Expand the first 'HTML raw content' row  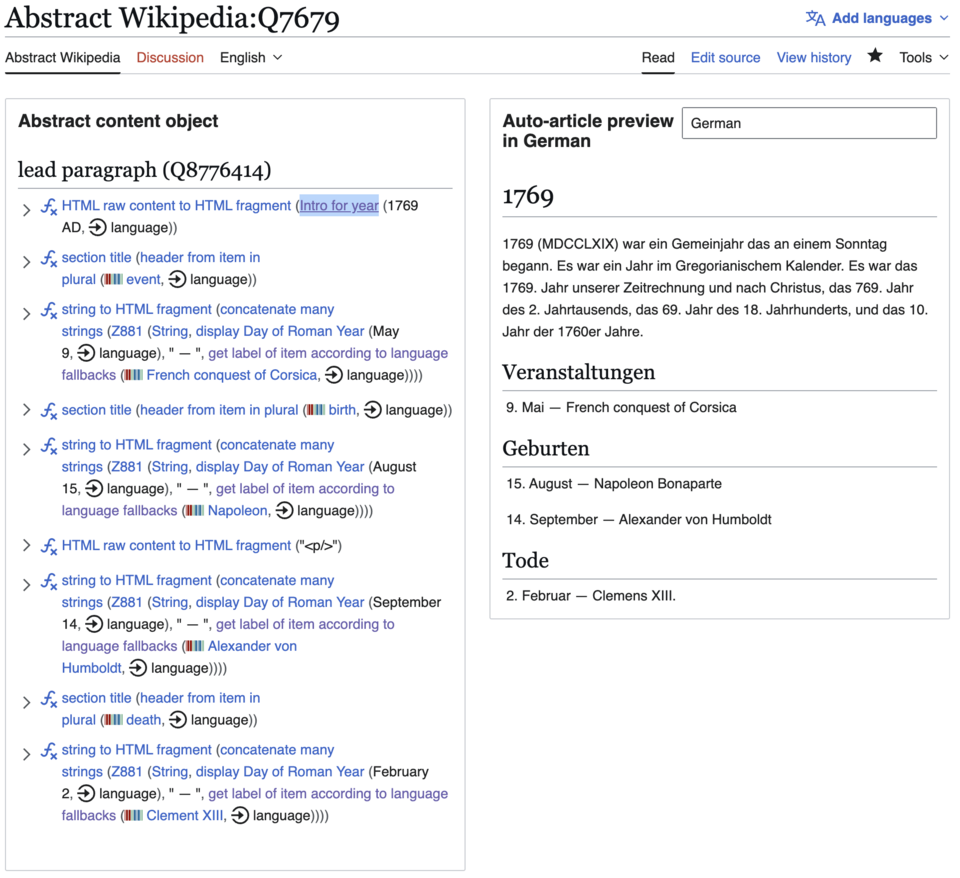click(27, 210)
